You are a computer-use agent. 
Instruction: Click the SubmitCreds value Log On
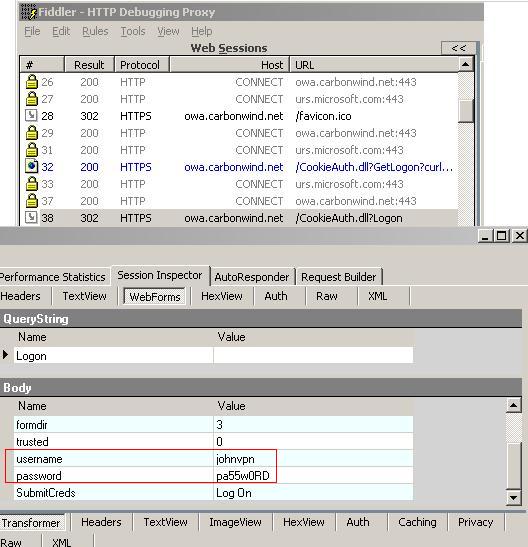234,493
